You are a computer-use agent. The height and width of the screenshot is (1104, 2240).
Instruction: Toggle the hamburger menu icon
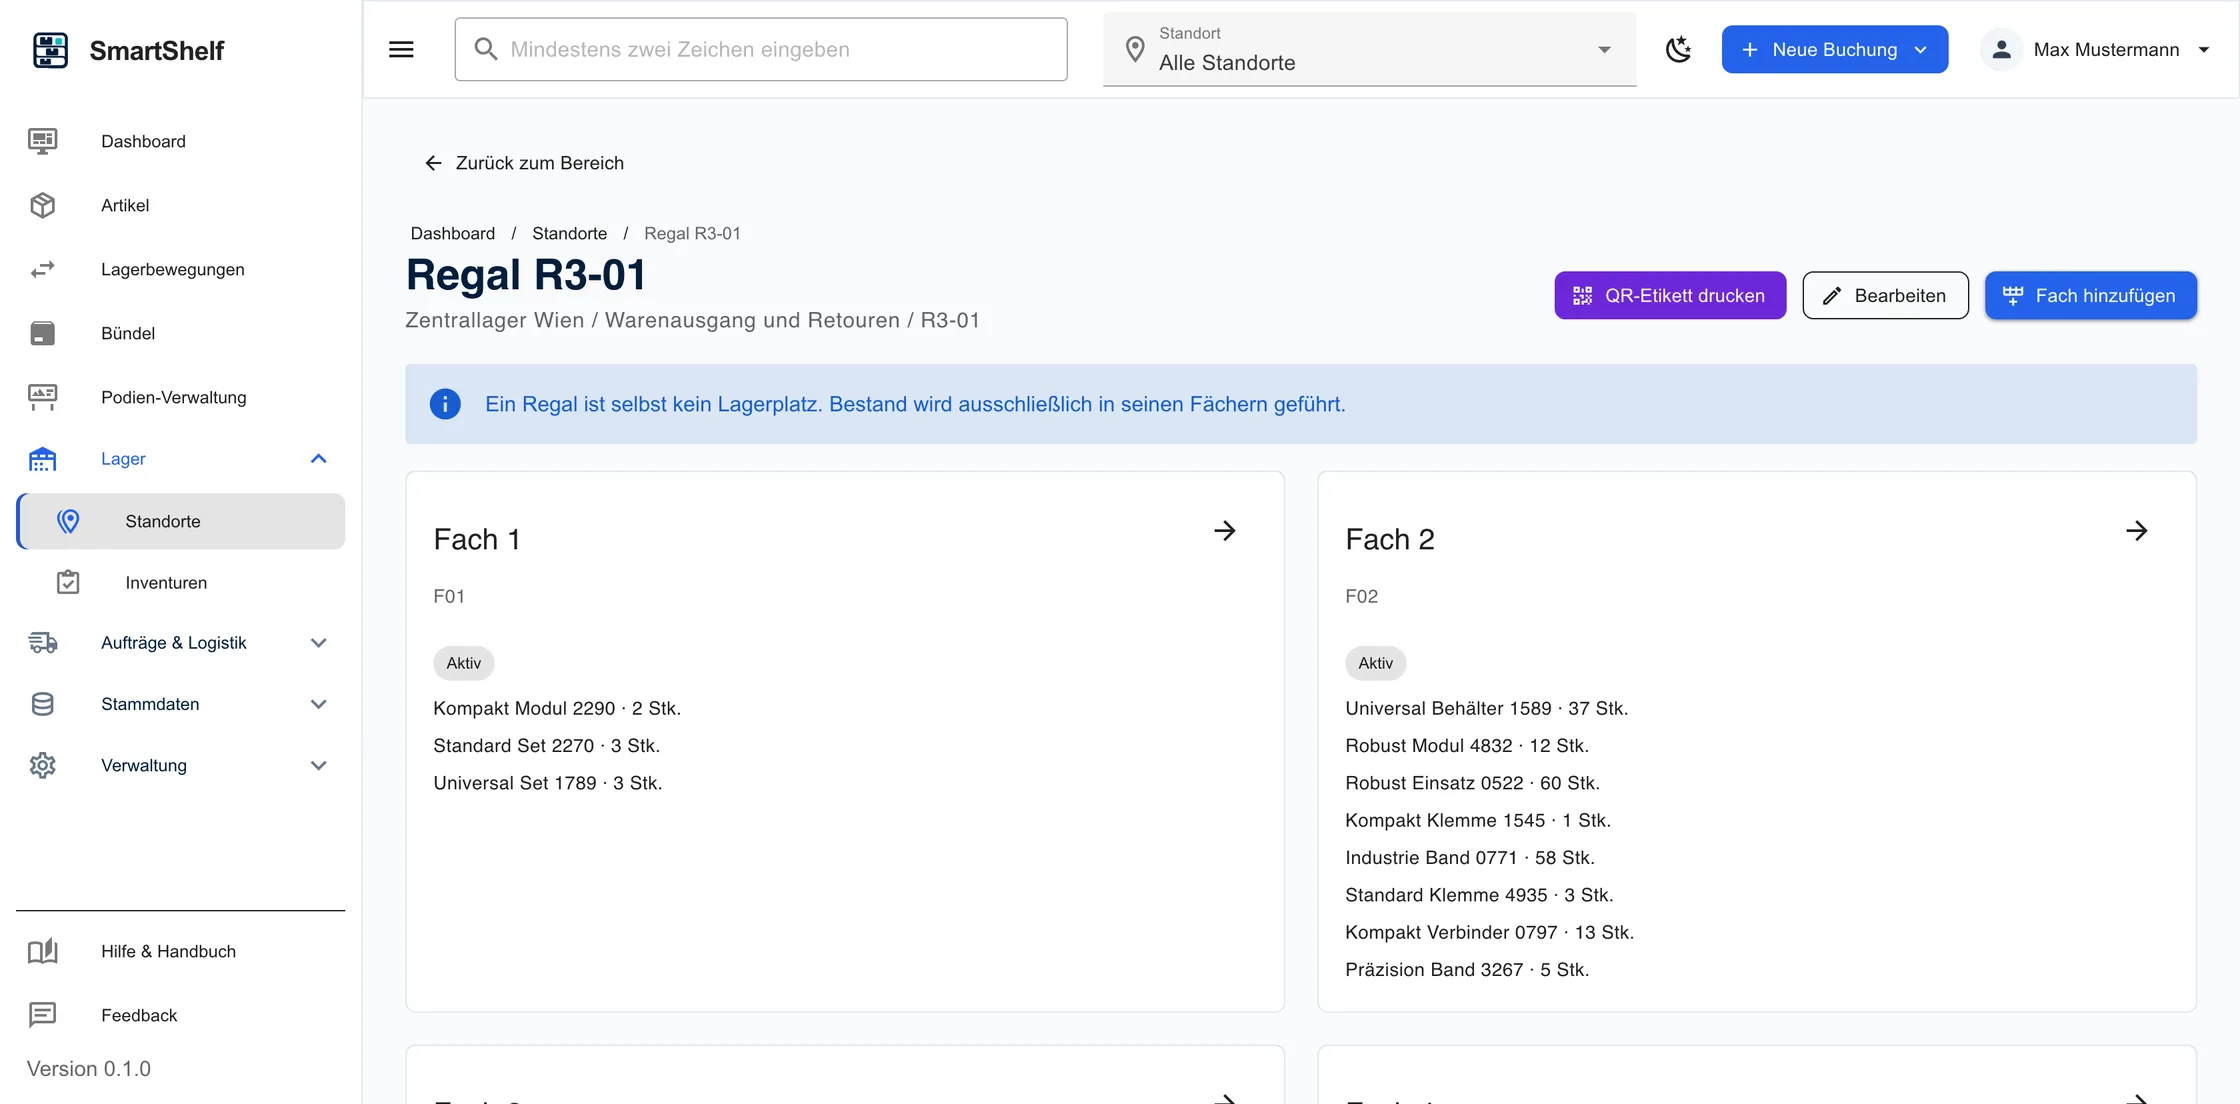click(x=401, y=49)
